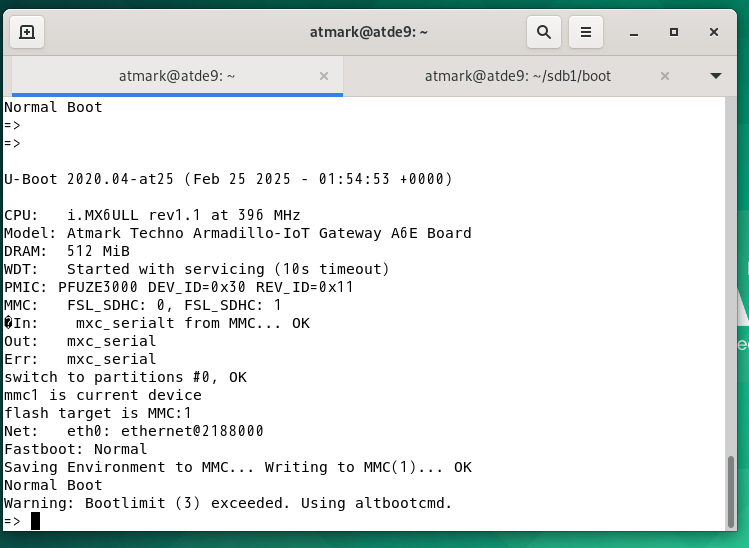Close the terminal window
This screenshot has height=548, width=749.
[x=714, y=32]
